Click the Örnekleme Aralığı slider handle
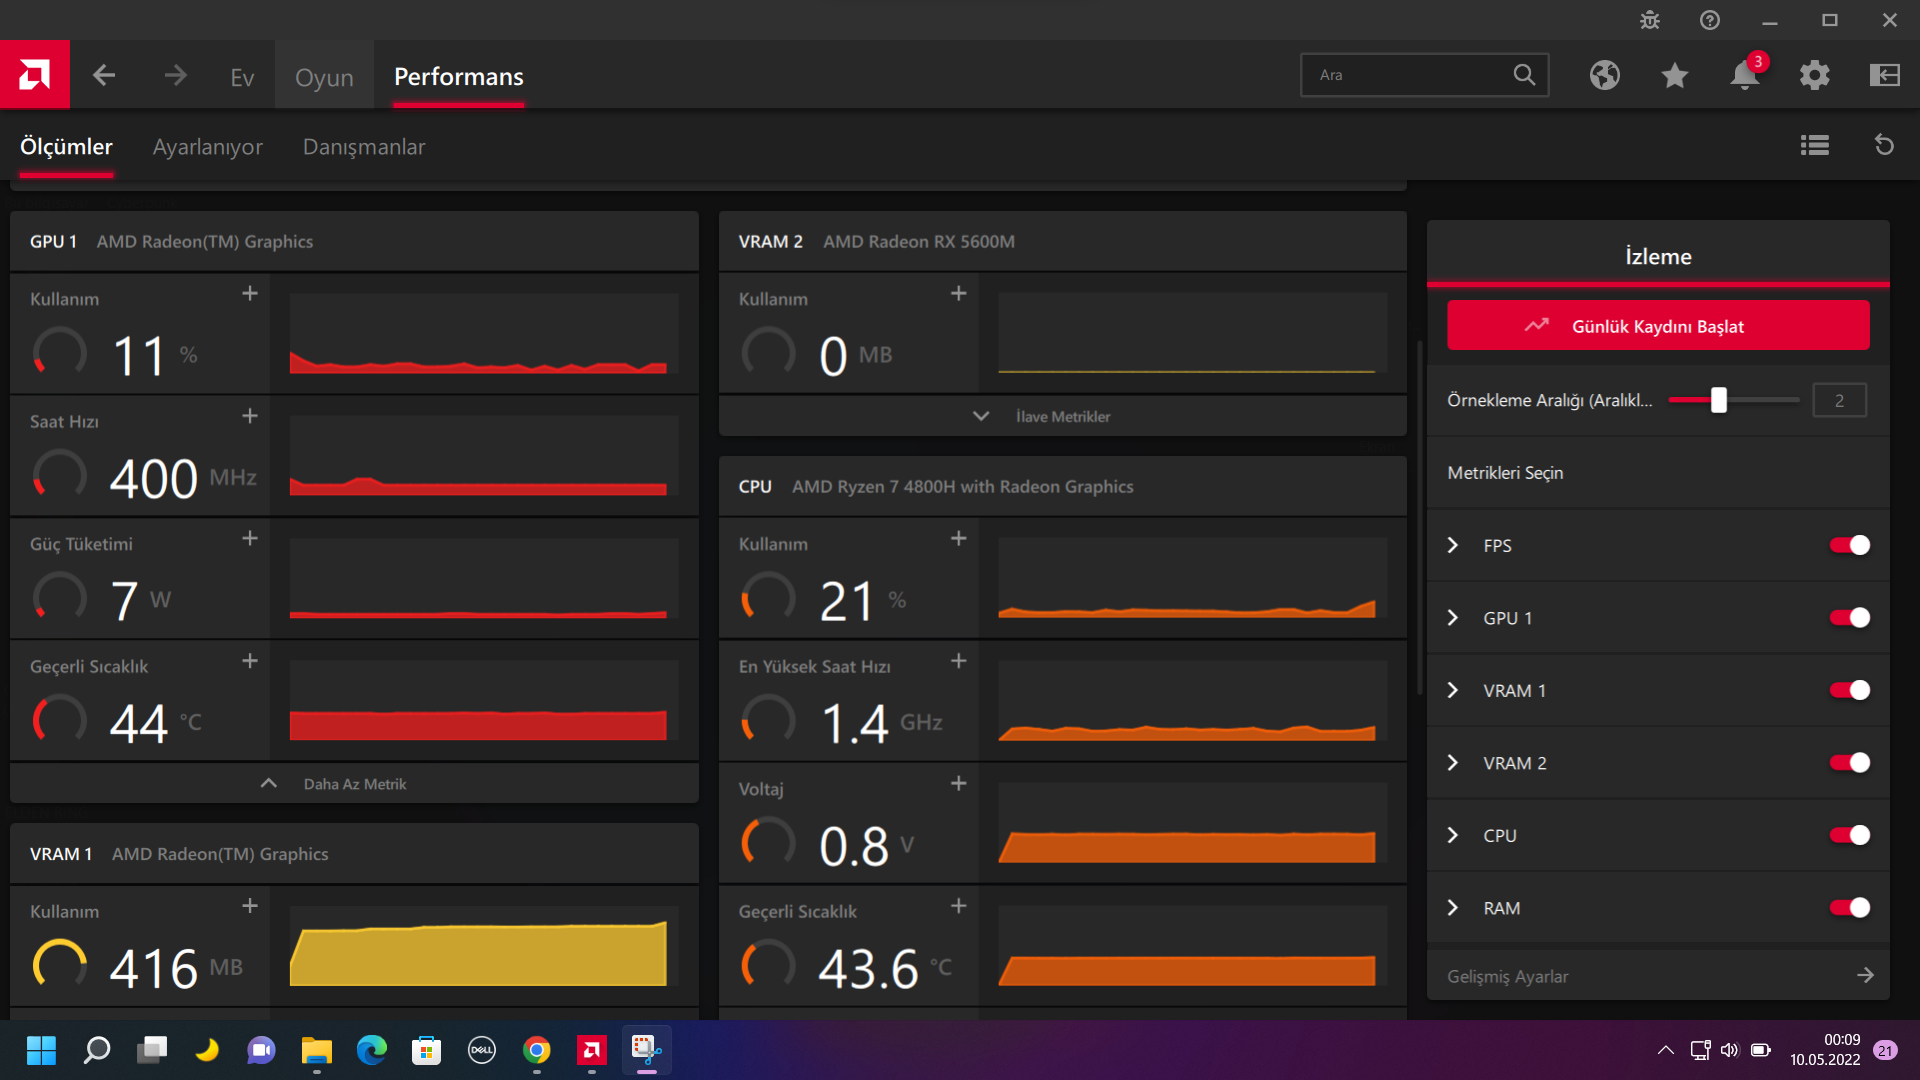 (x=1718, y=400)
